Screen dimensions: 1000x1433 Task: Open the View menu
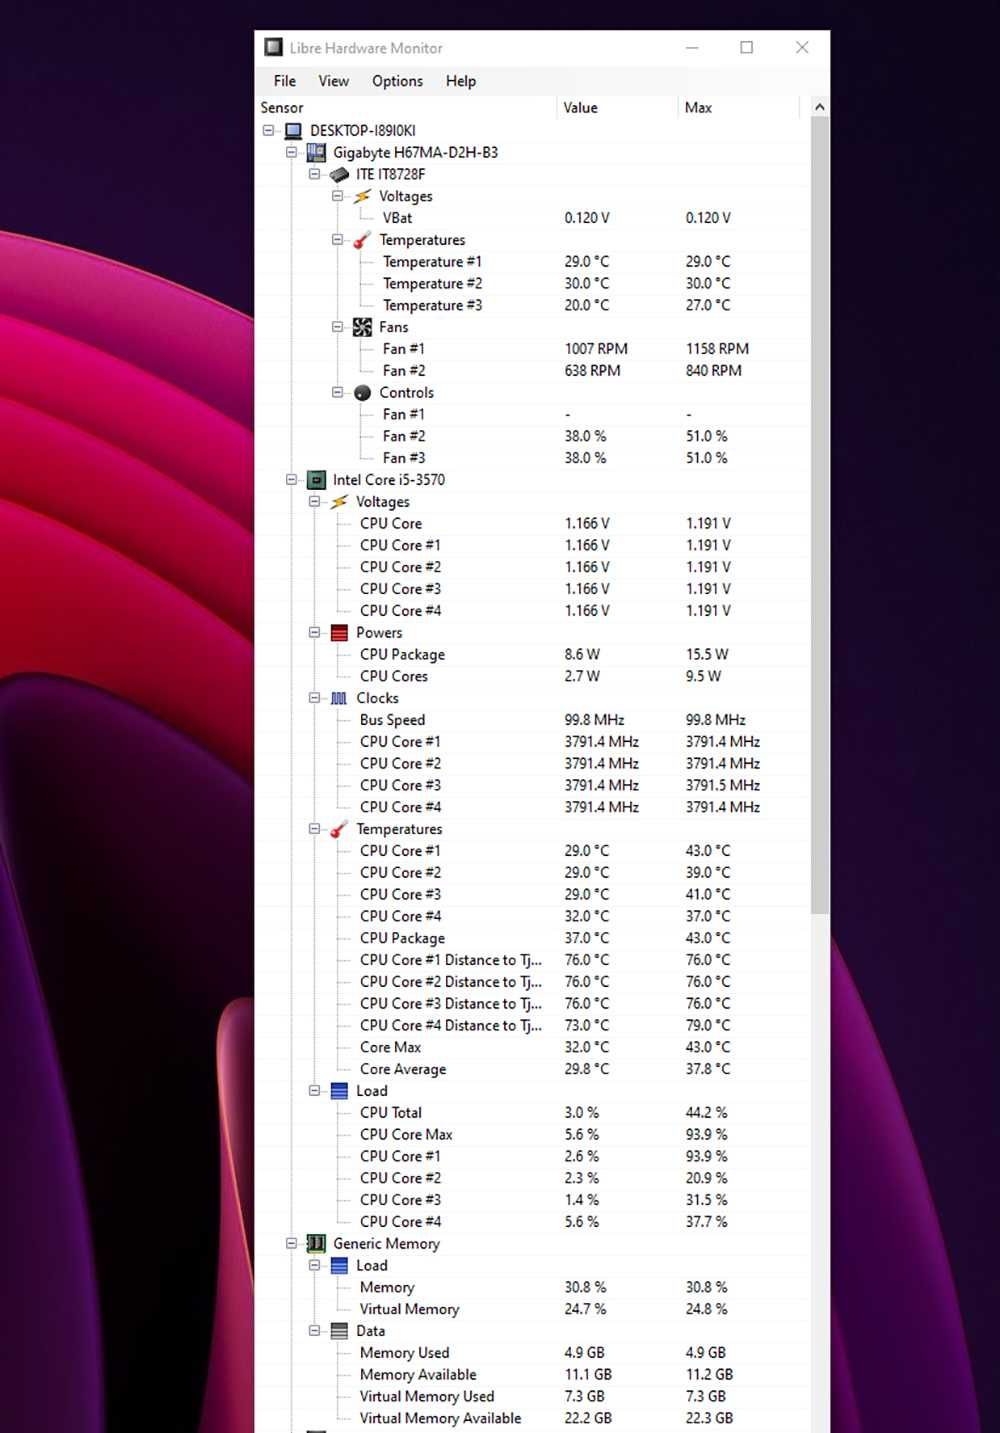point(333,81)
